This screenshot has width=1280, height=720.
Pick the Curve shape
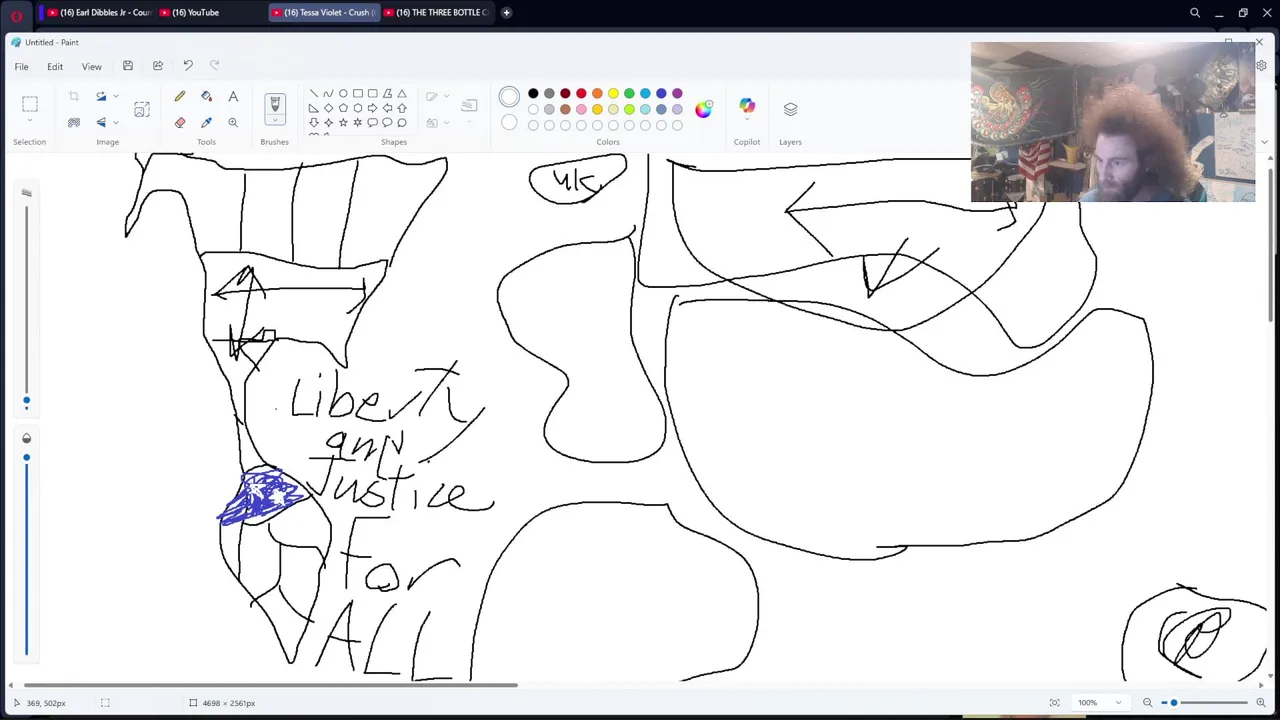click(328, 94)
